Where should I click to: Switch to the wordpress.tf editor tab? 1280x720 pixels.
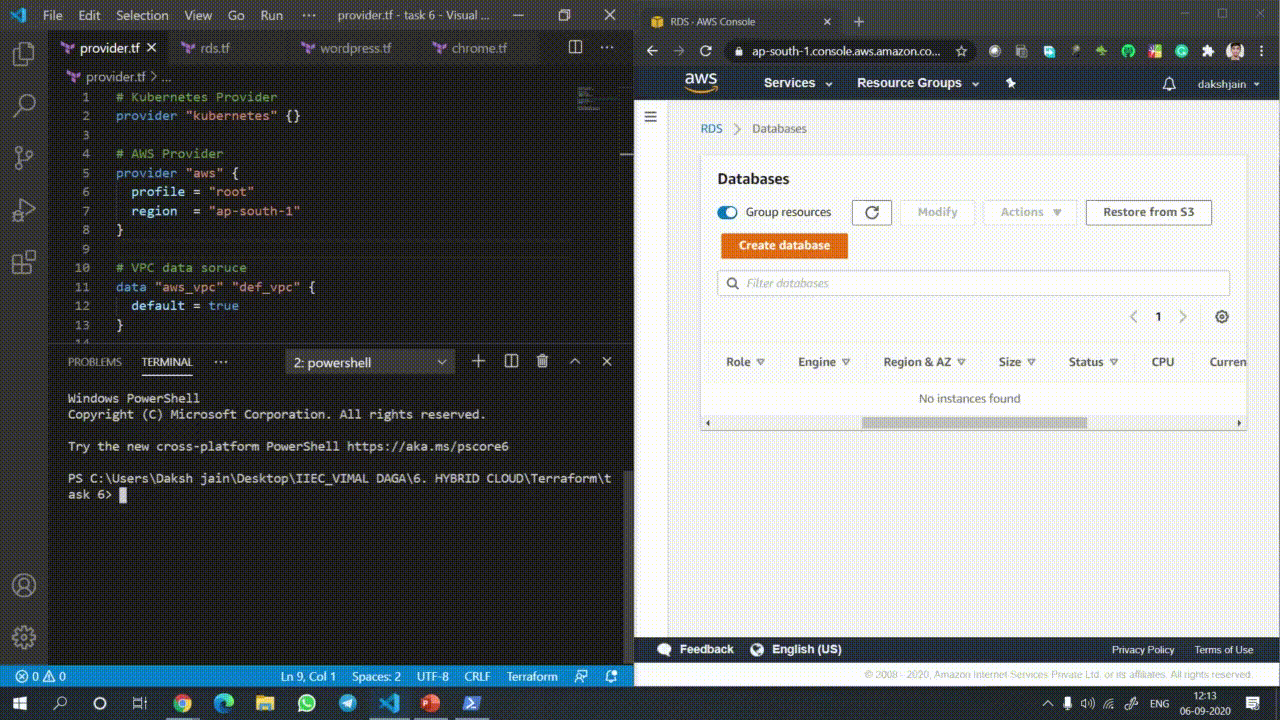pyautogui.click(x=355, y=48)
